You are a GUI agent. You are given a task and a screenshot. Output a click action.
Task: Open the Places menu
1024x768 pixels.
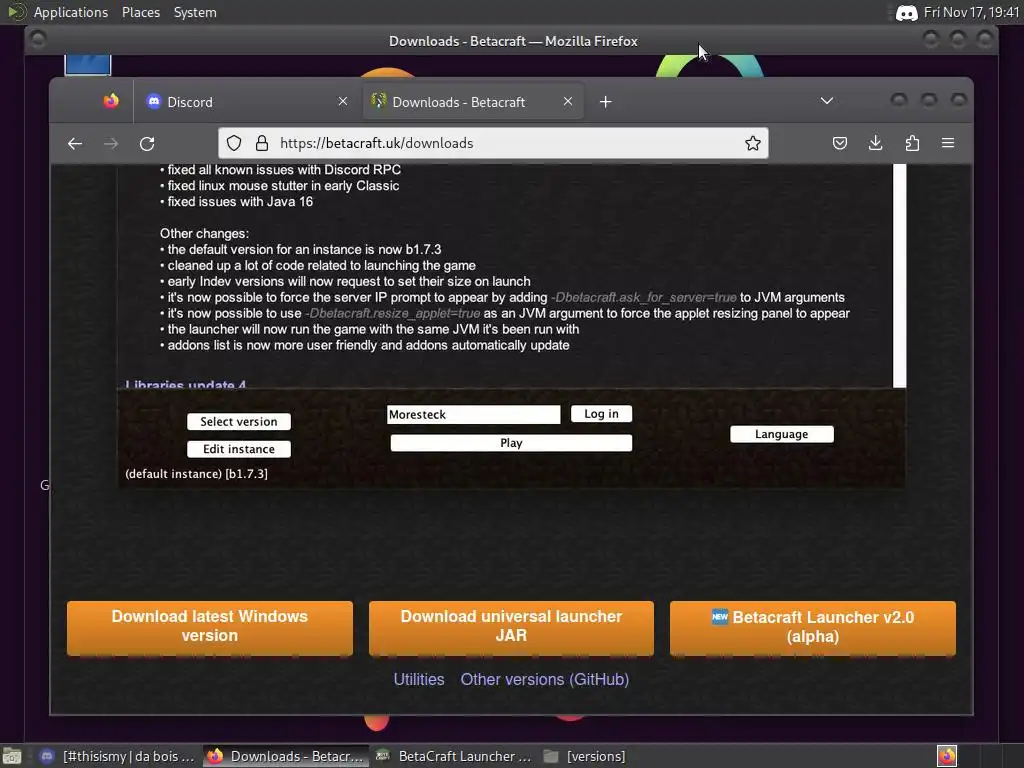tap(140, 12)
